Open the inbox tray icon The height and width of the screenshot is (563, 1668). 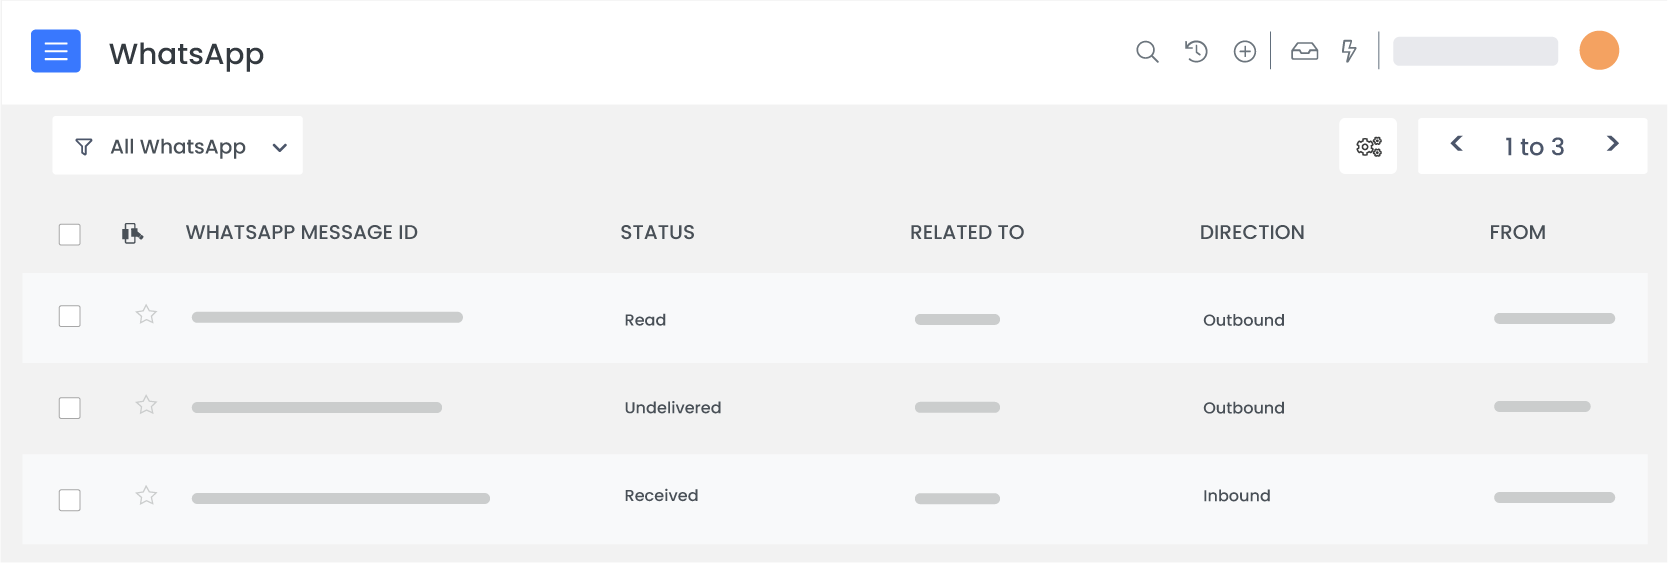(x=1304, y=51)
